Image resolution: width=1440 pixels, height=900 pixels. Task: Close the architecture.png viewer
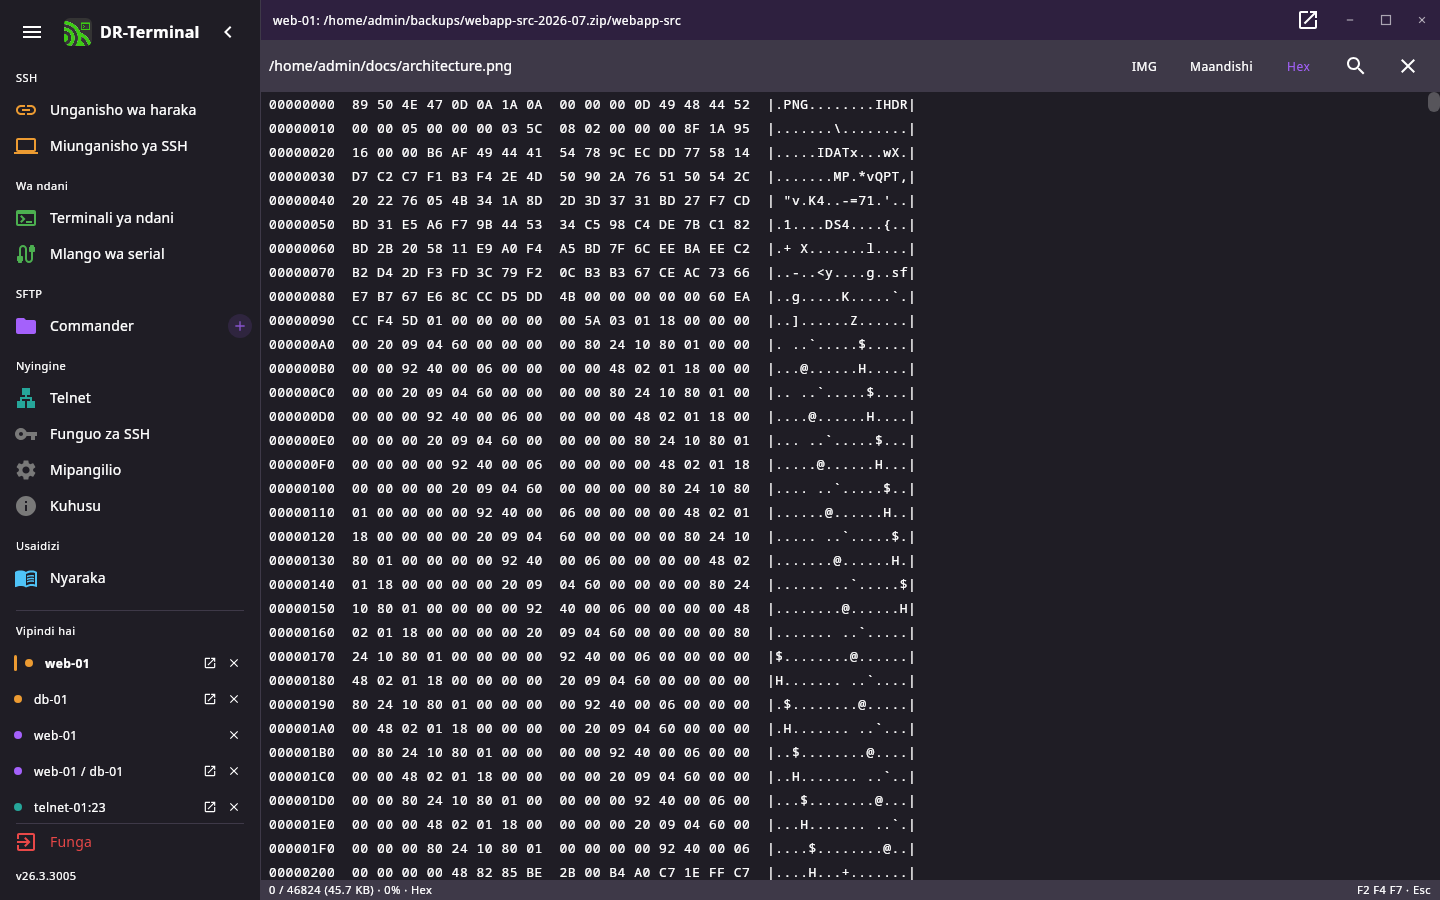point(1408,66)
